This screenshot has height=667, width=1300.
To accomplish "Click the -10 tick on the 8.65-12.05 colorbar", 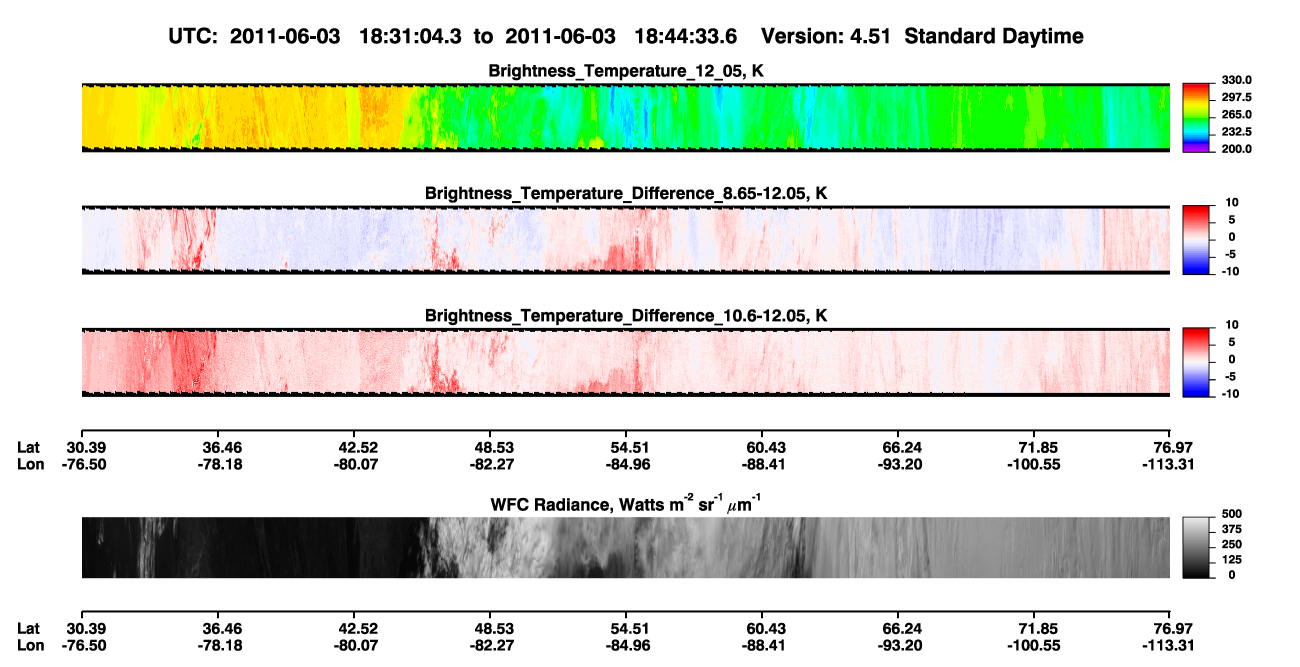I will click(x=1230, y=271).
